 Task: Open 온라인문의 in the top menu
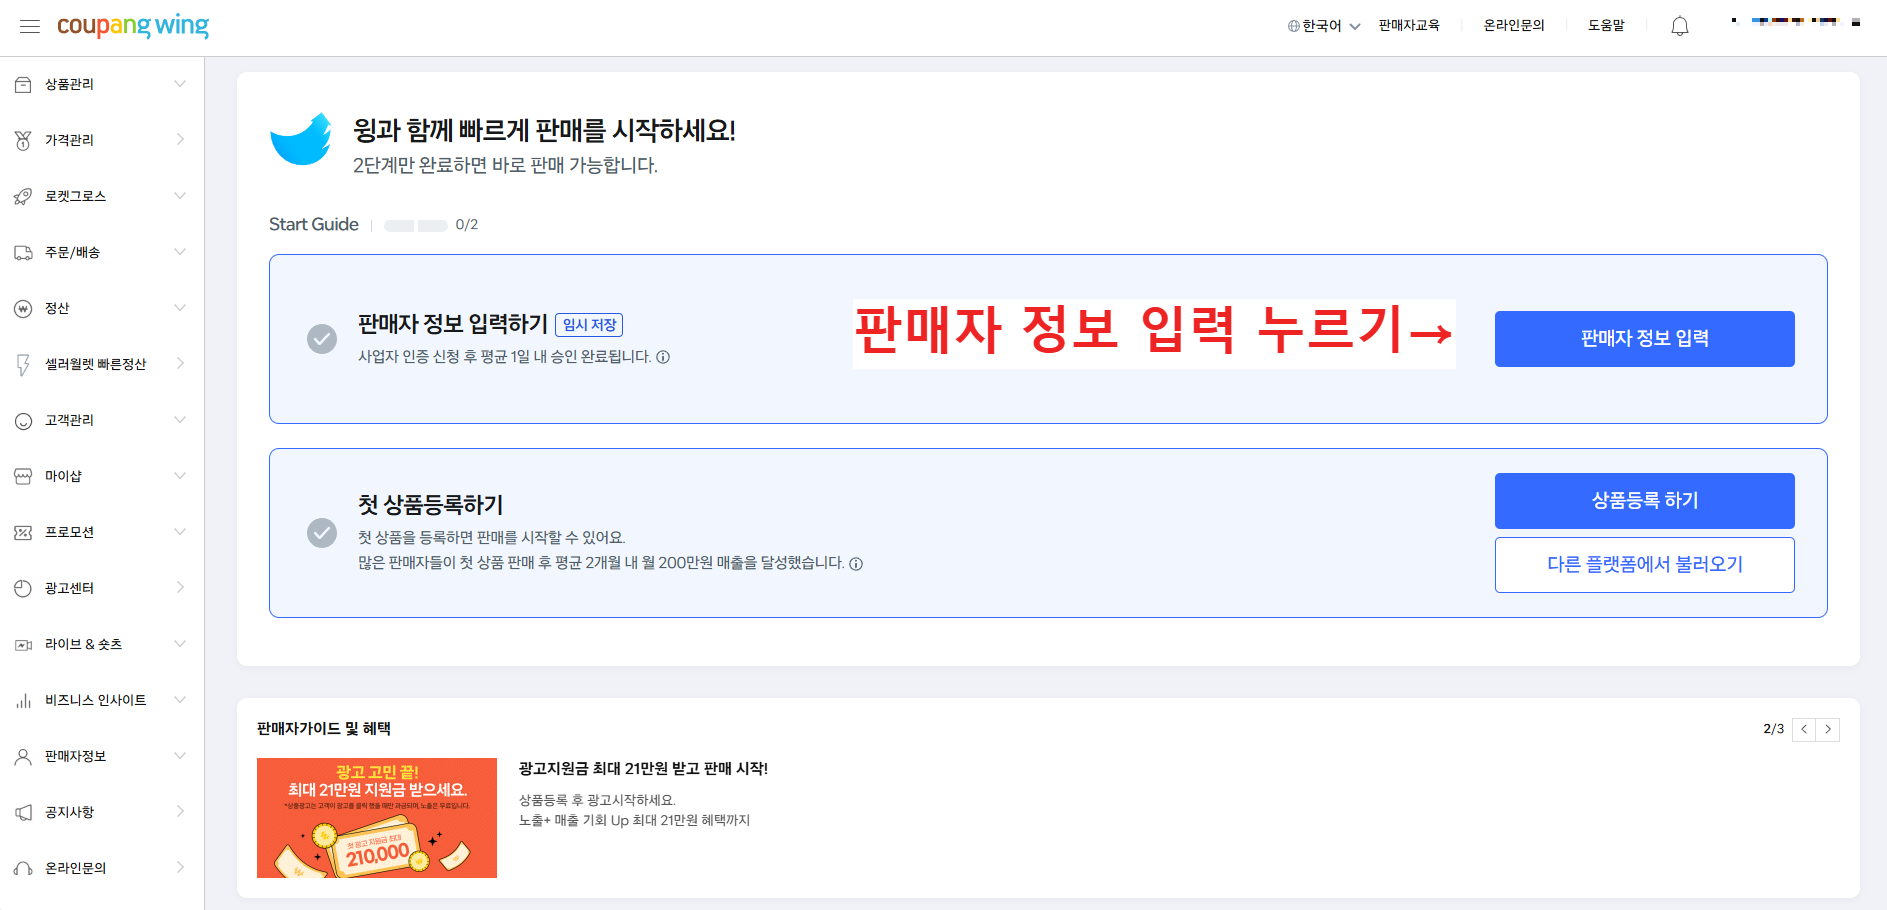(x=1514, y=26)
